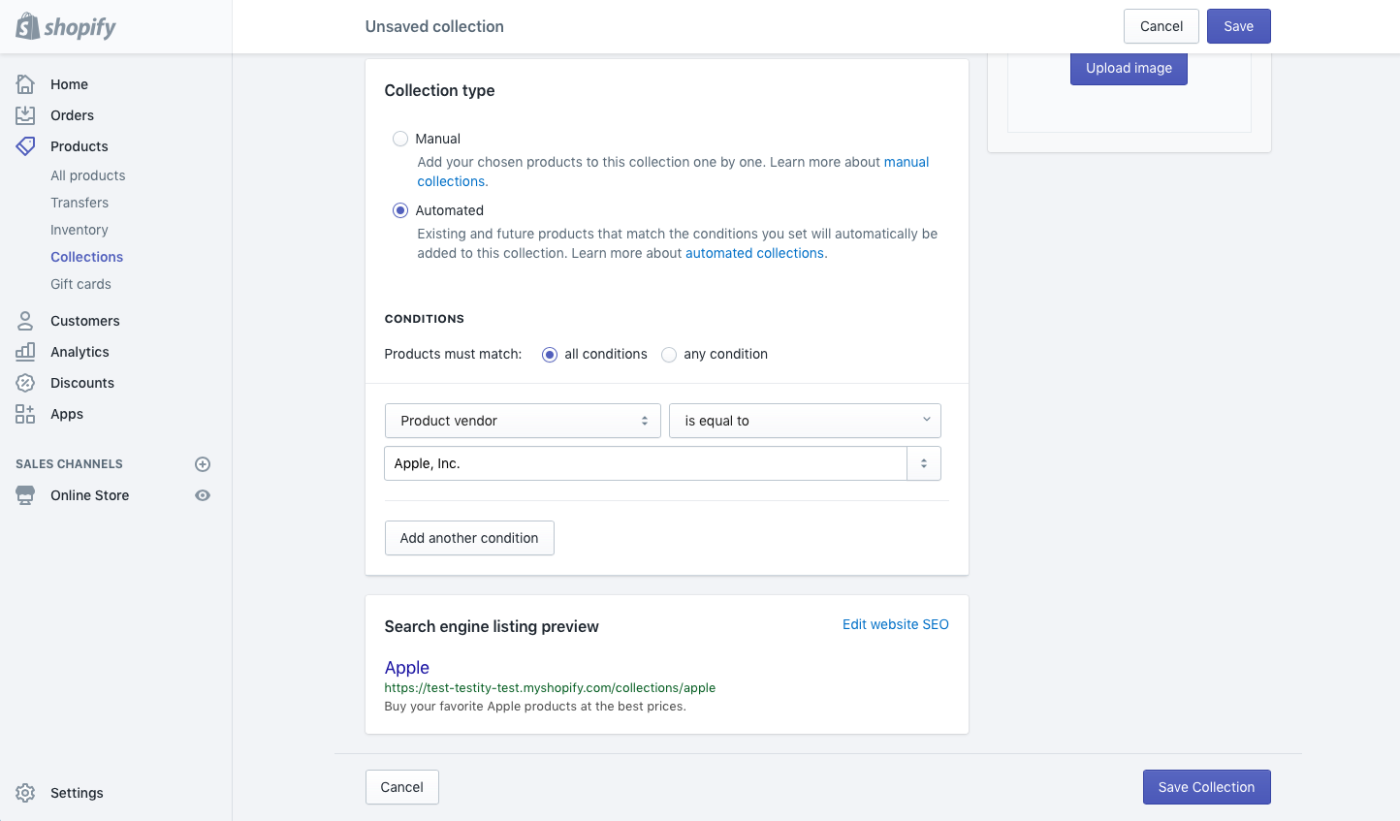Open Orders via inbox icon
The height and width of the screenshot is (821, 1400).
point(26,115)
